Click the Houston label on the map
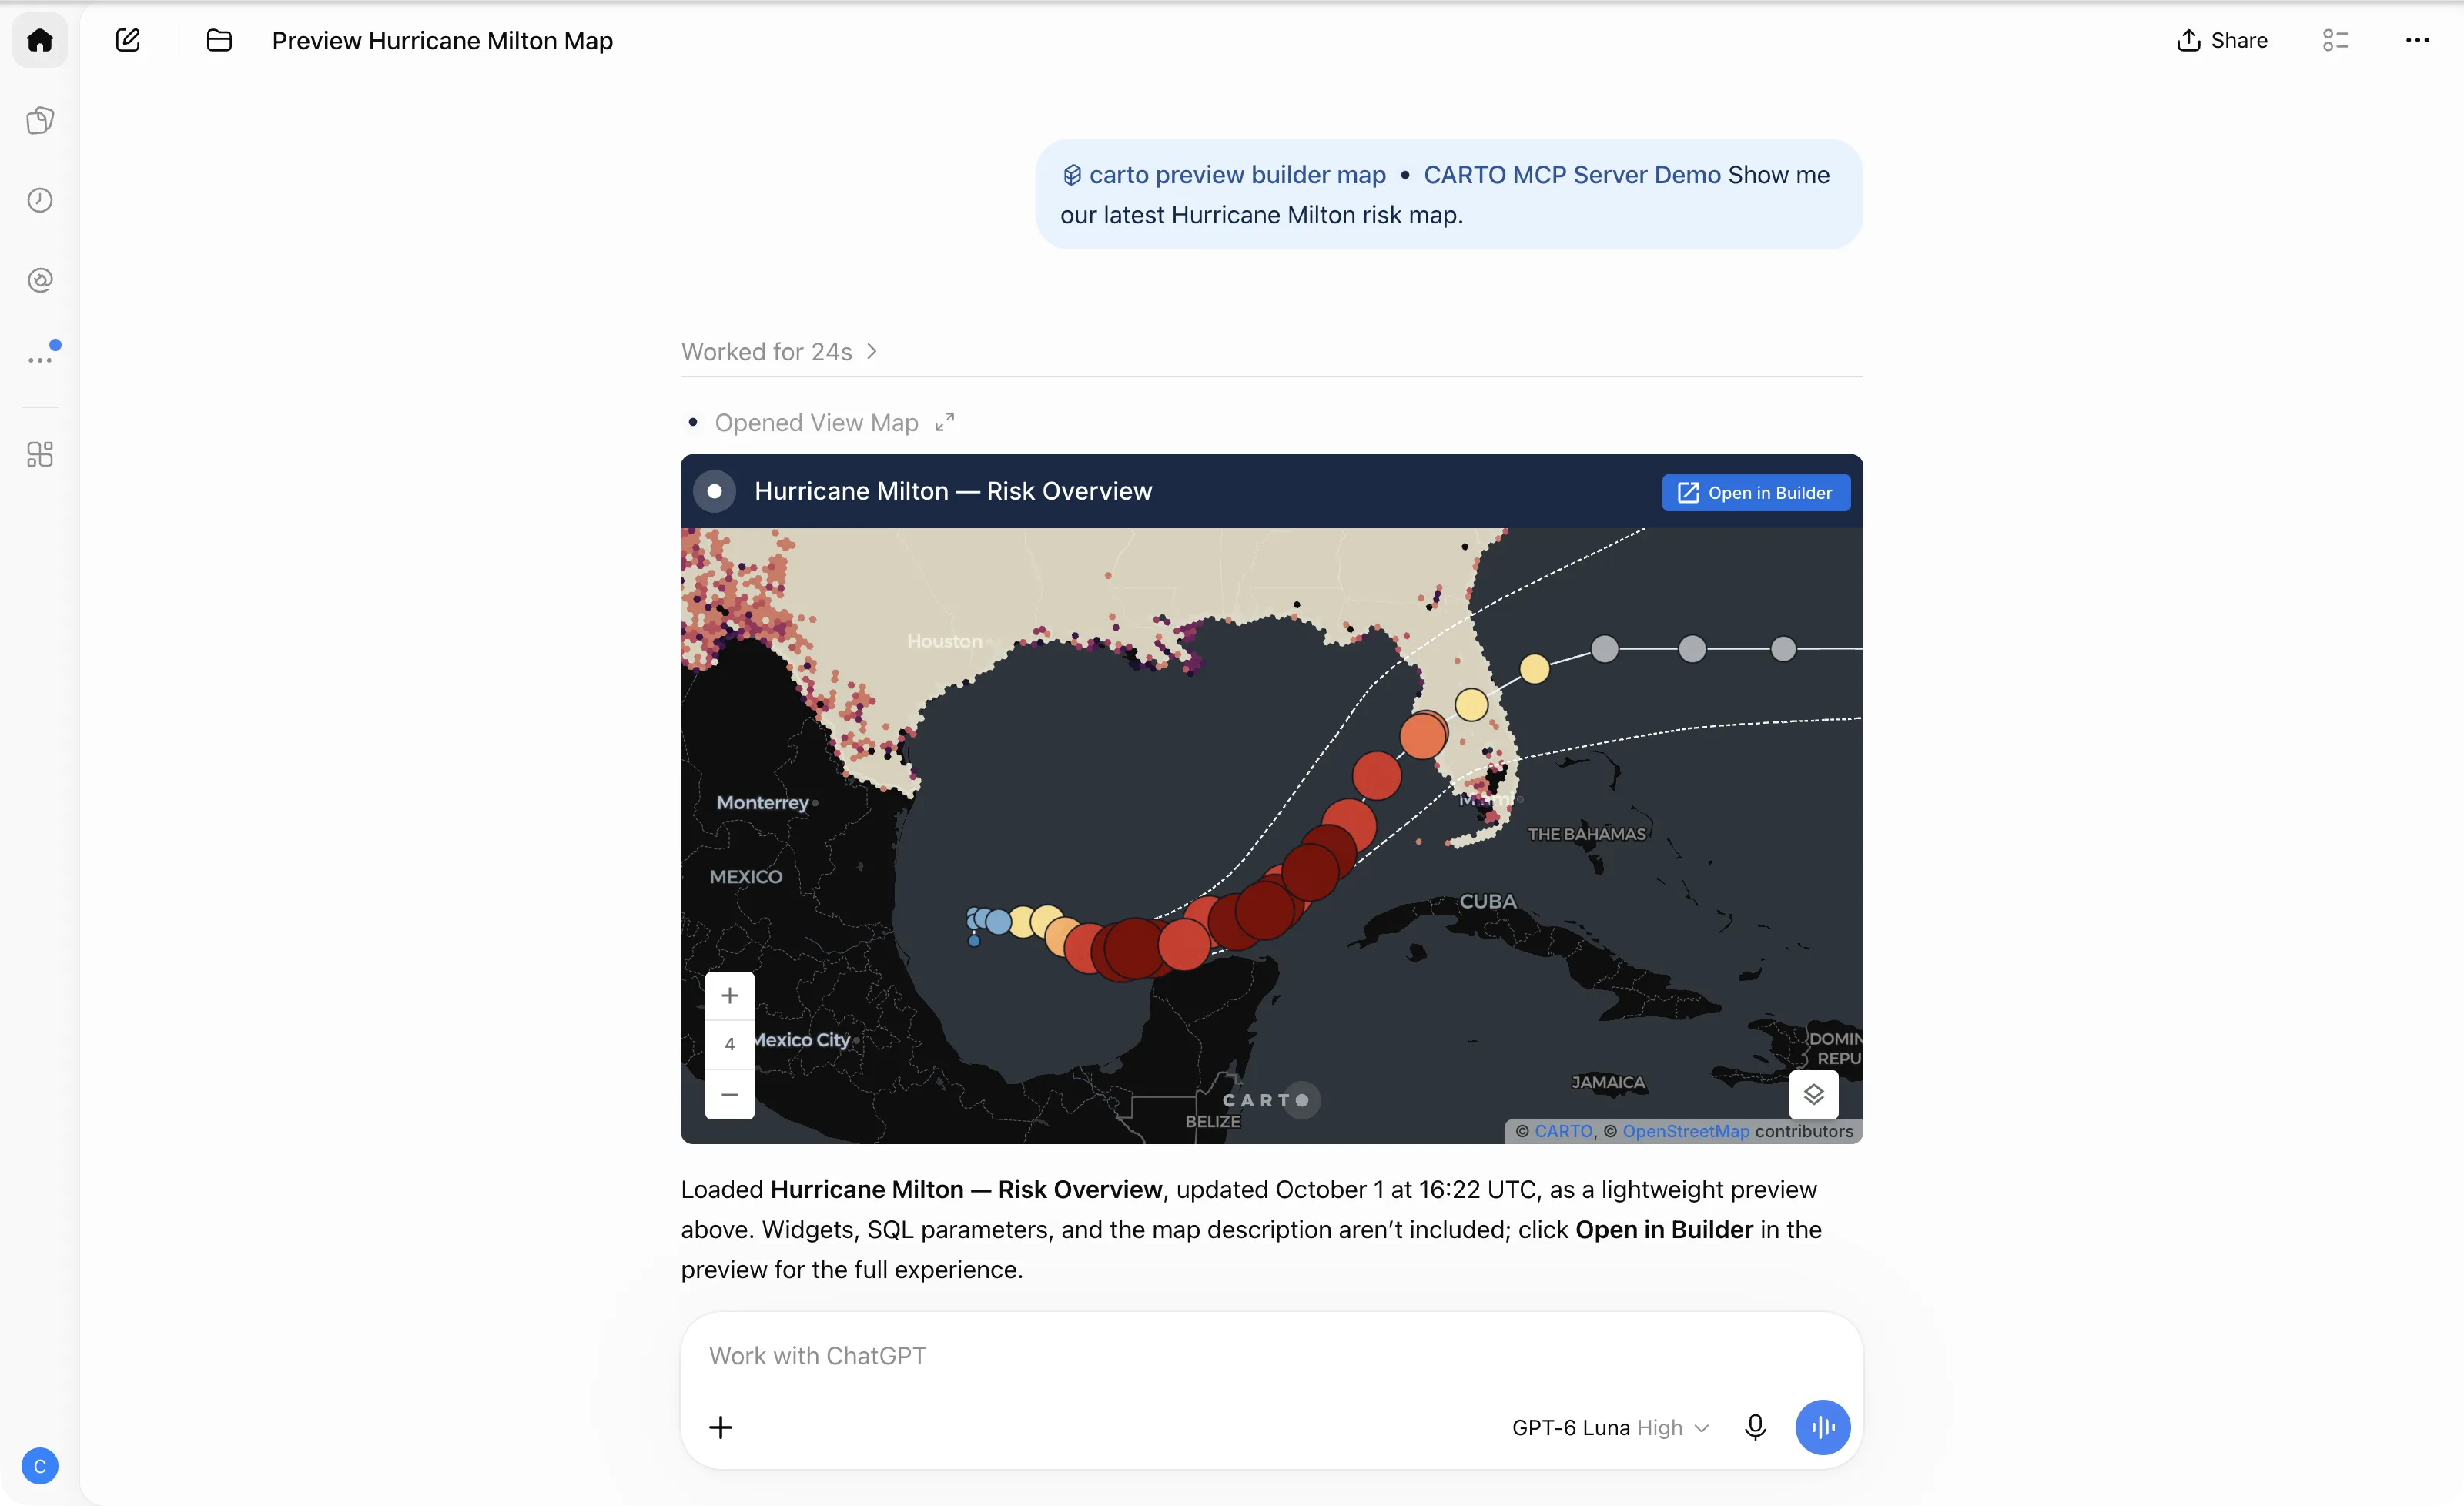 944,641
